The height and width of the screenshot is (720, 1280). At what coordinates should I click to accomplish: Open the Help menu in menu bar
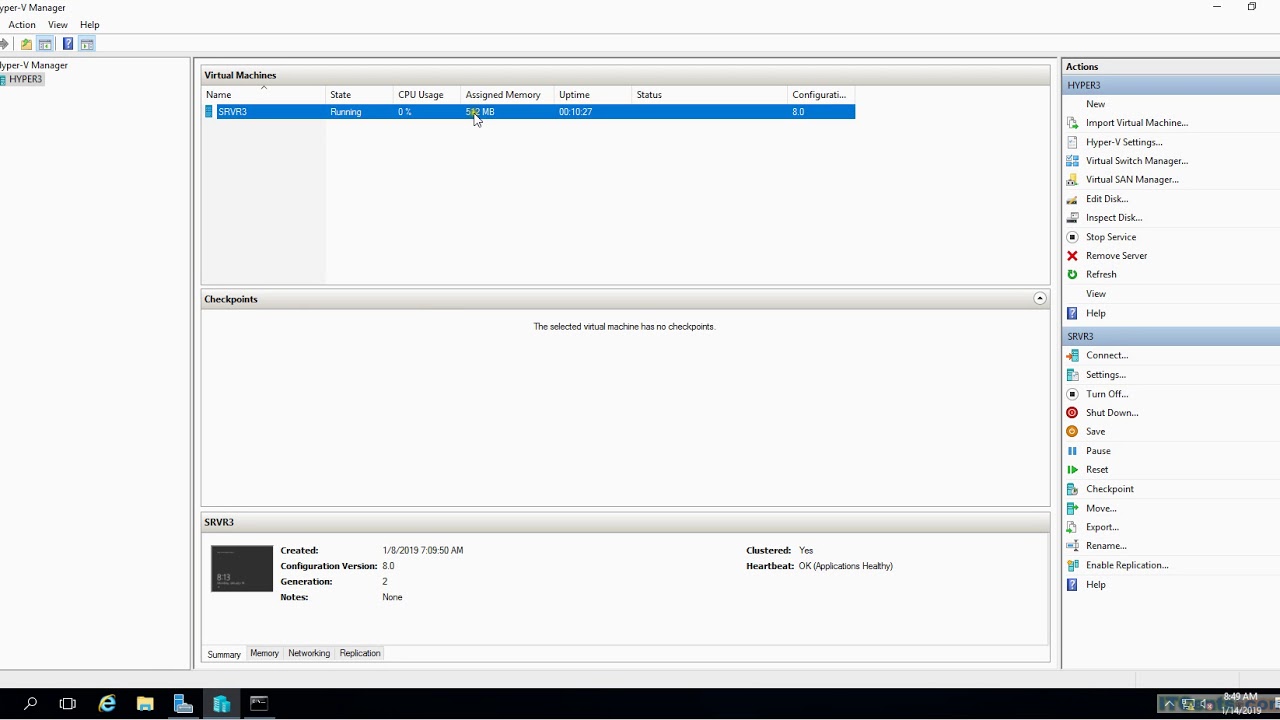click(90, 25)
